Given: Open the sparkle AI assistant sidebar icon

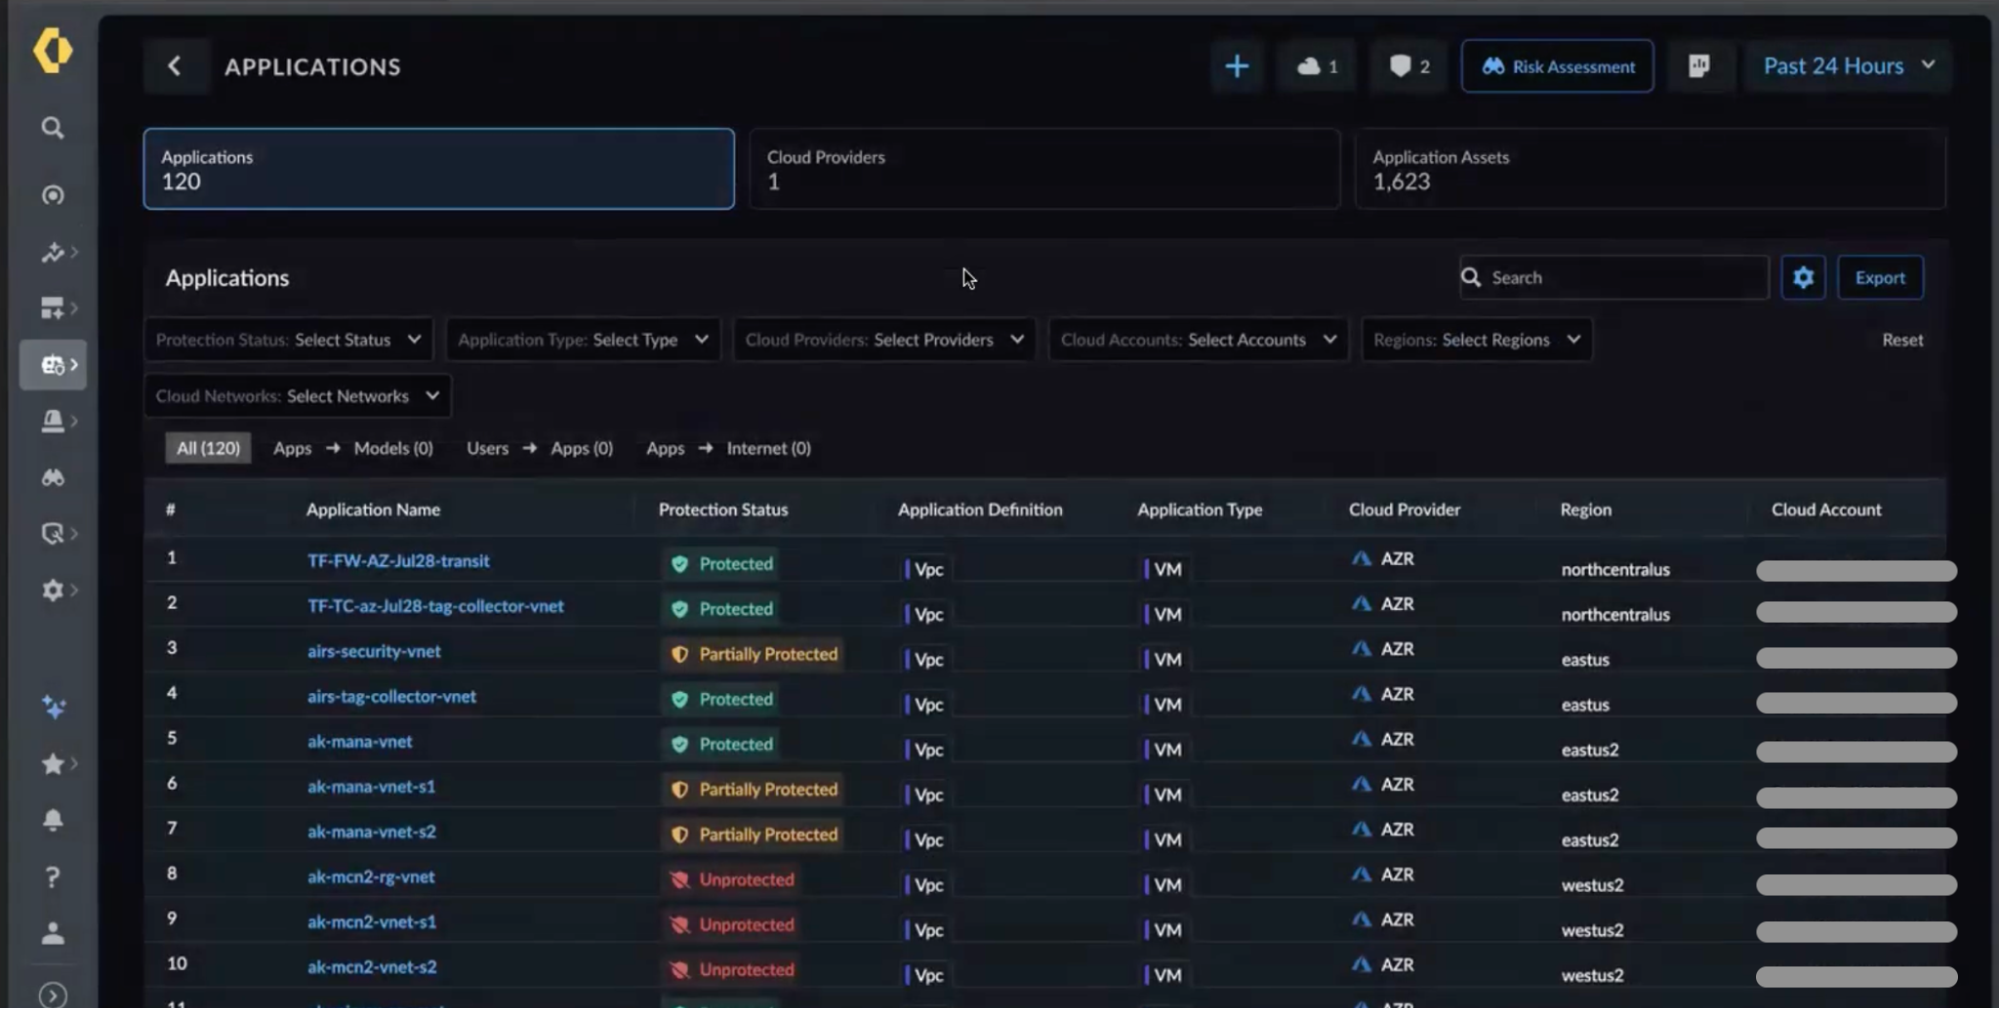Looking at the screenshot, I should pos(53,707).
